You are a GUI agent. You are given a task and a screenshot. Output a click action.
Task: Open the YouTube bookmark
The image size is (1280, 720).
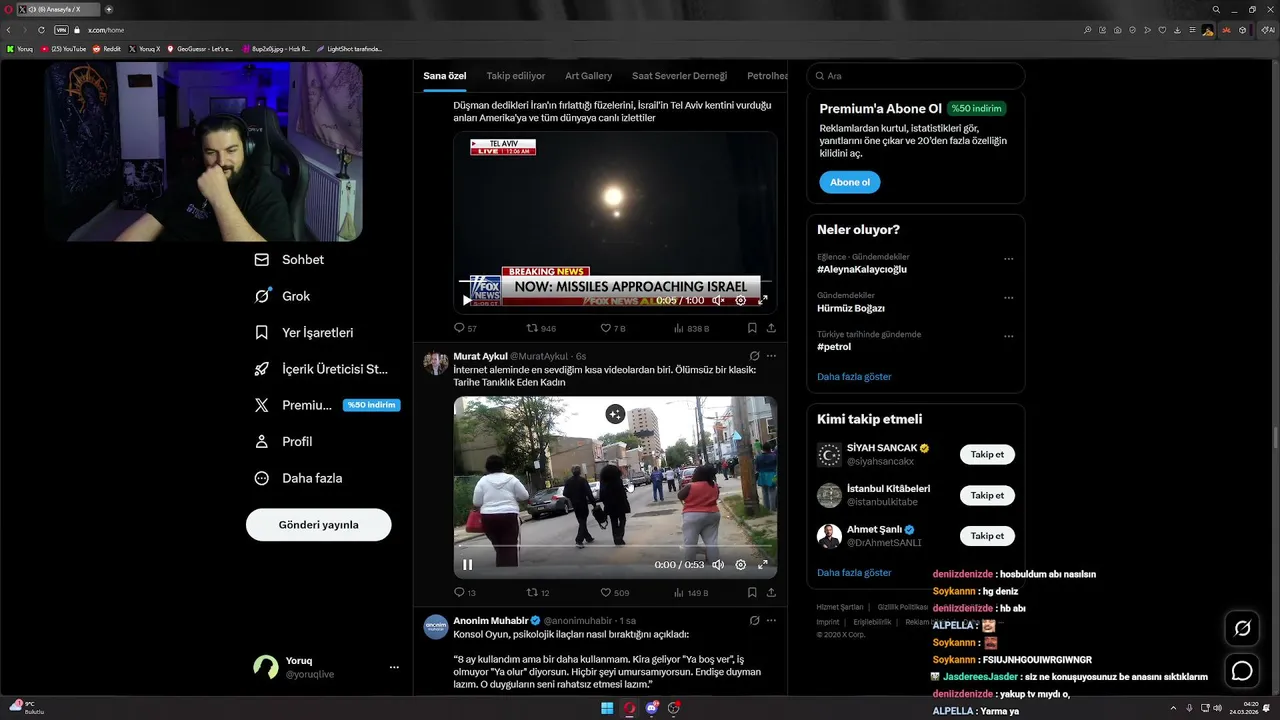coord(64,48)
